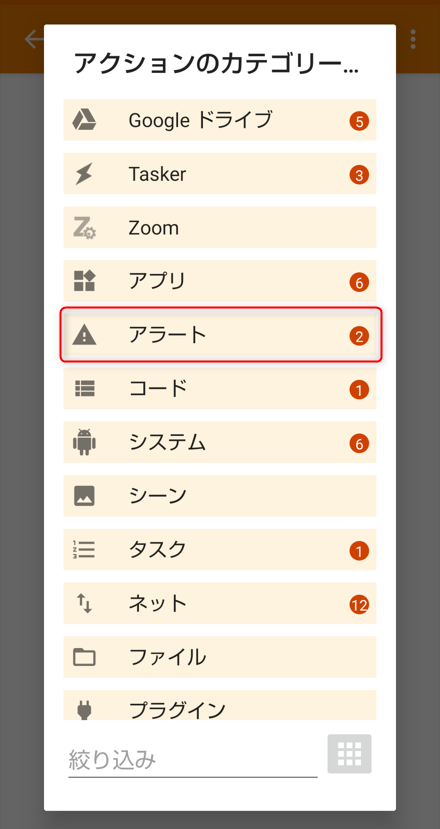The height and width of the screenshot is (829, 440).
Task: Tap the ファイル folder icon
Action: (84, 657)
